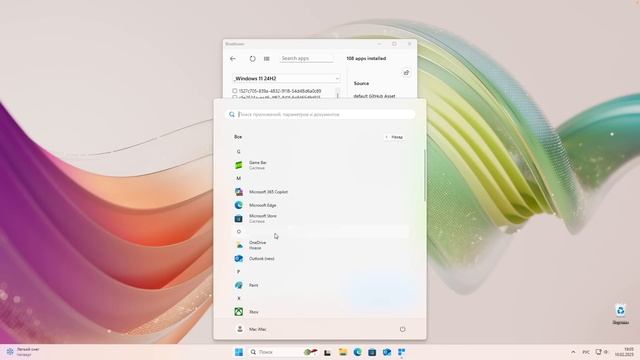
Task: Click the magnifier icon in Start search
Action: click(x=232, y=115)
